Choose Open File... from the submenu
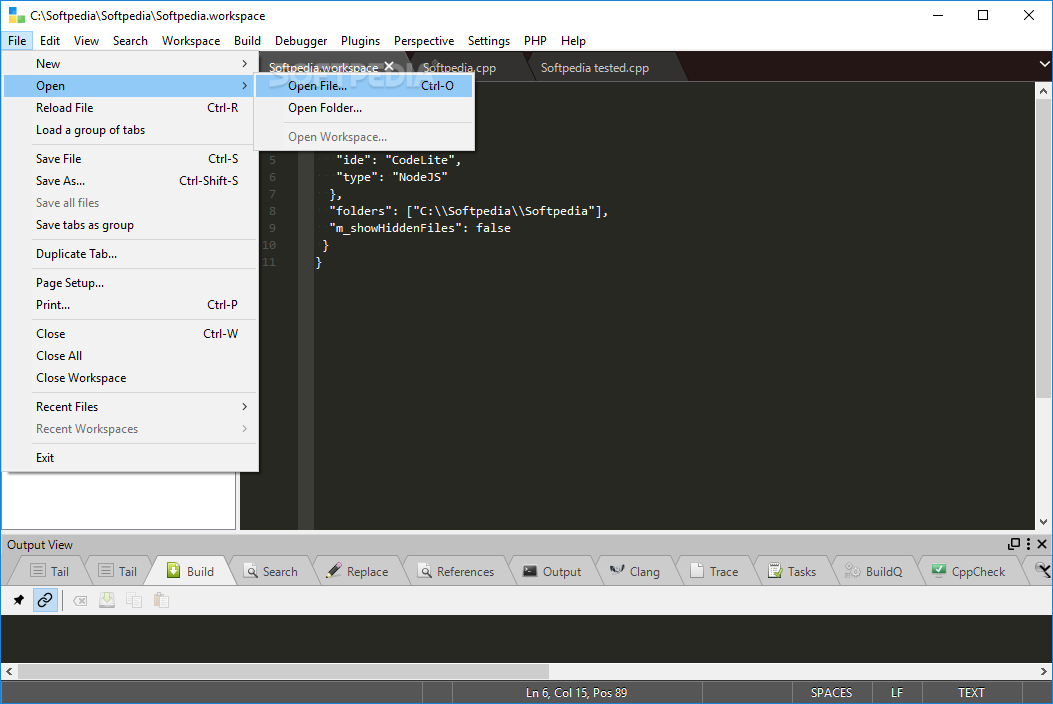This screenshot has height=704, width=1053. pyautogui.click(x=364, y=85)
